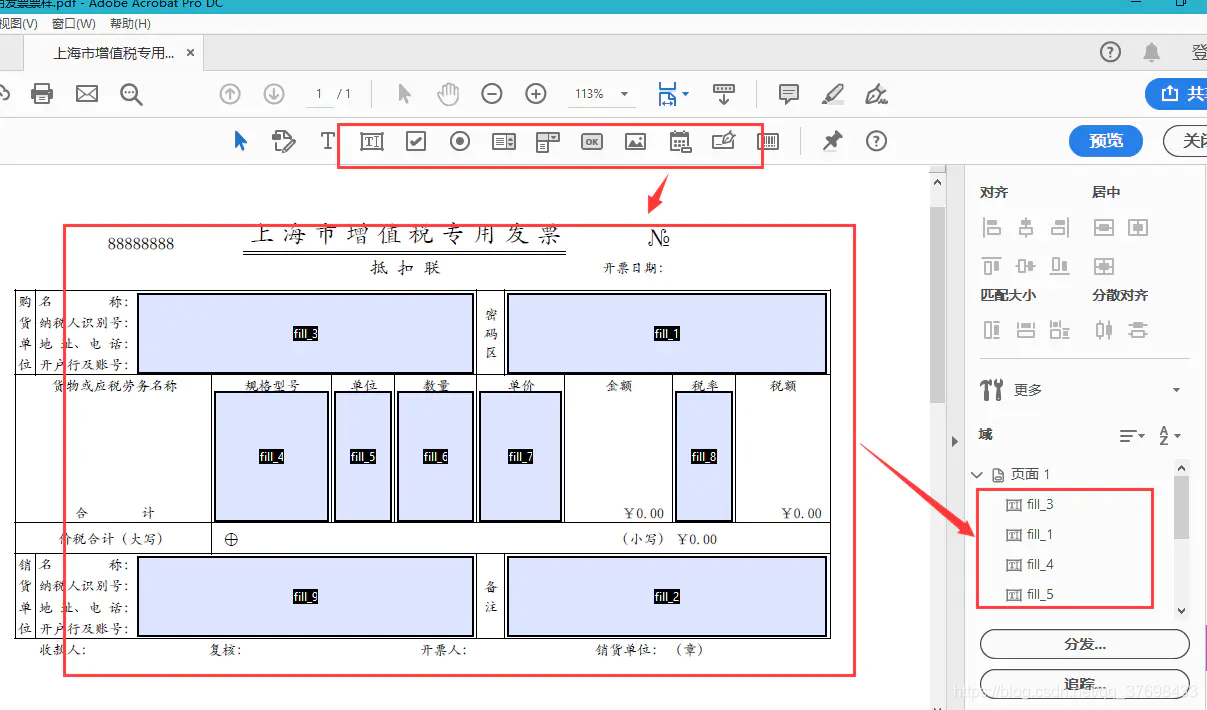Screen dimensions: 1207x710
Task: Select fill_5 in the fields list
Action: click(1040, 595)
